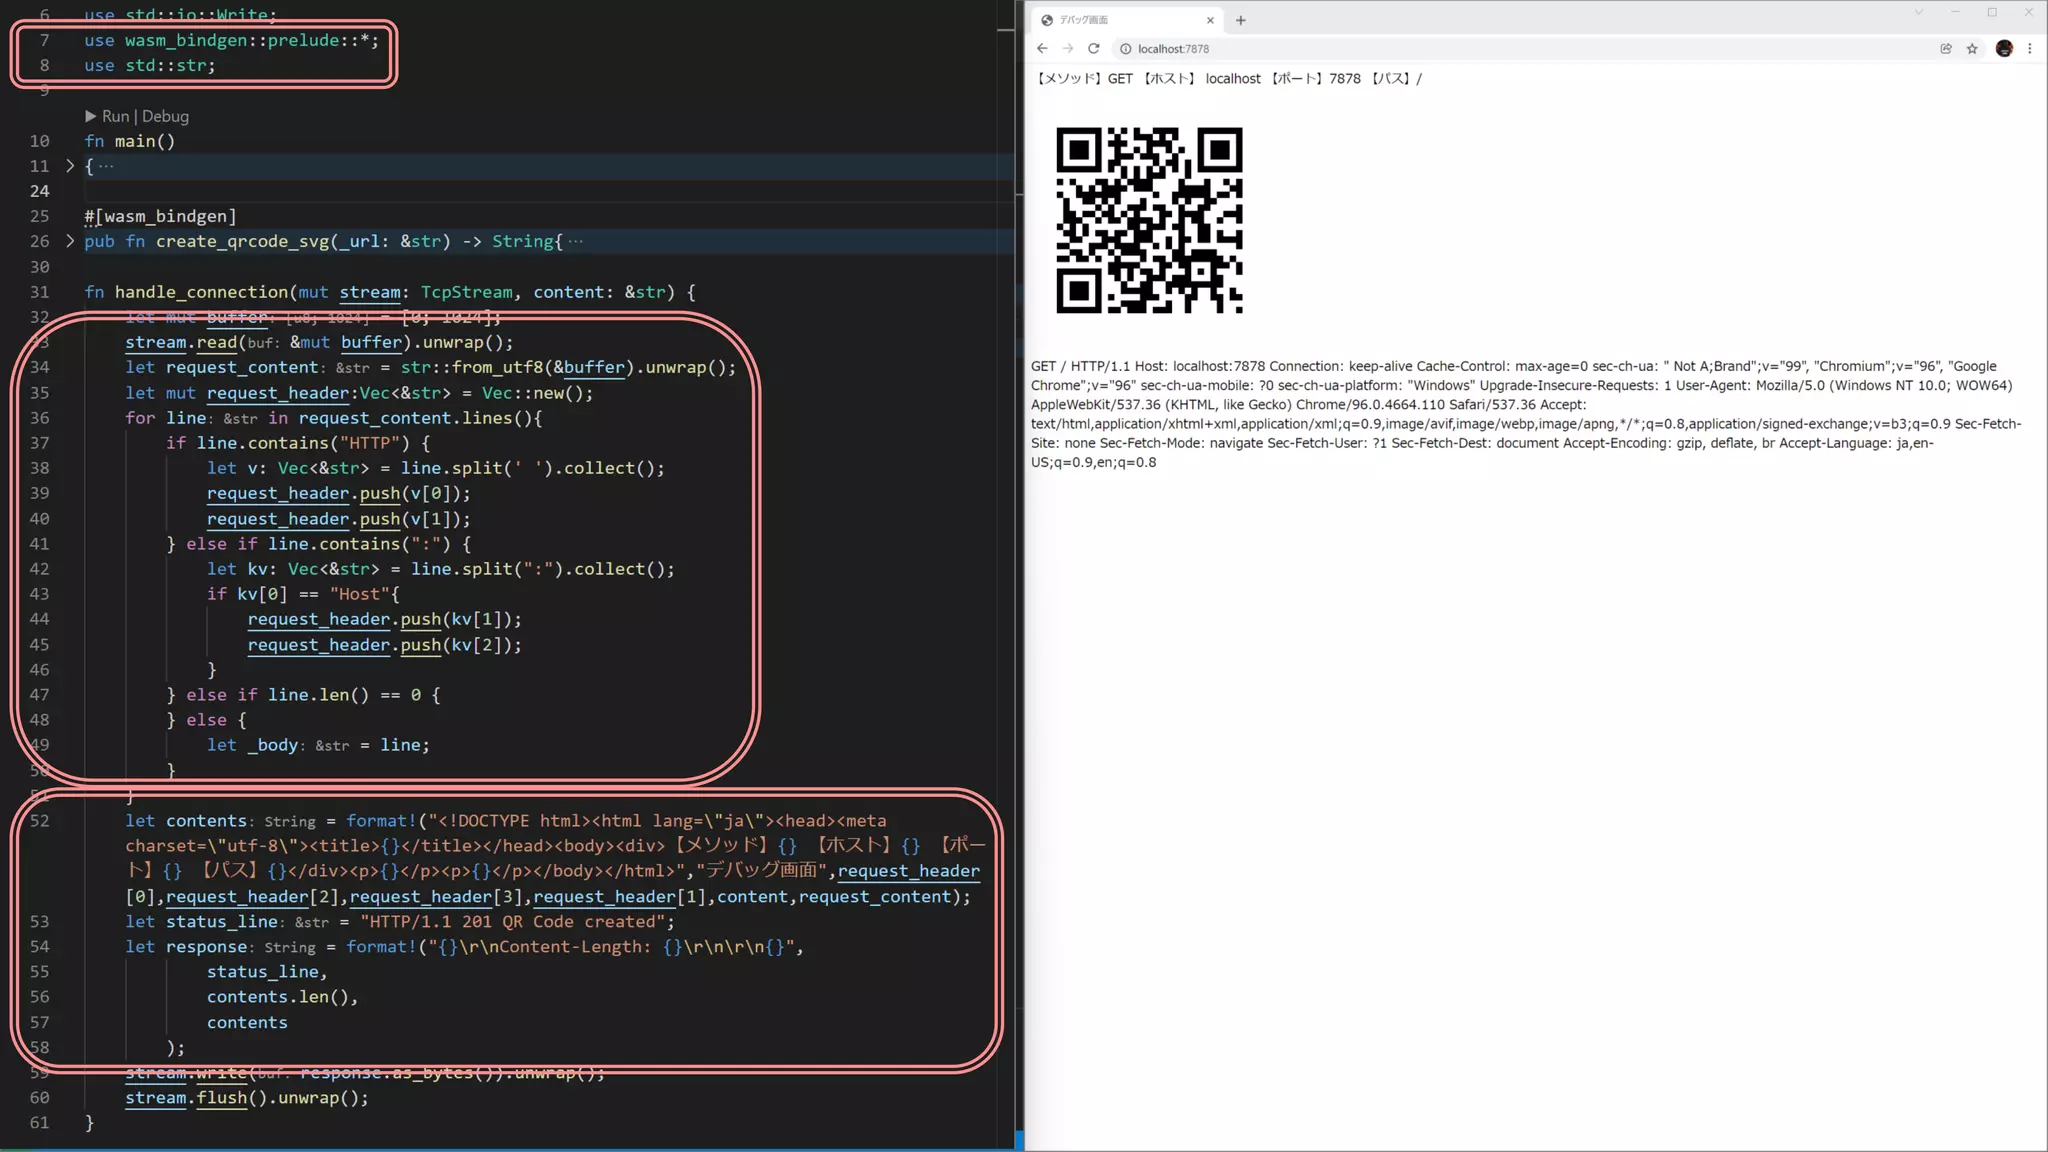Click the editor vertical scrollbar marker

click(x=1006, y=30)
